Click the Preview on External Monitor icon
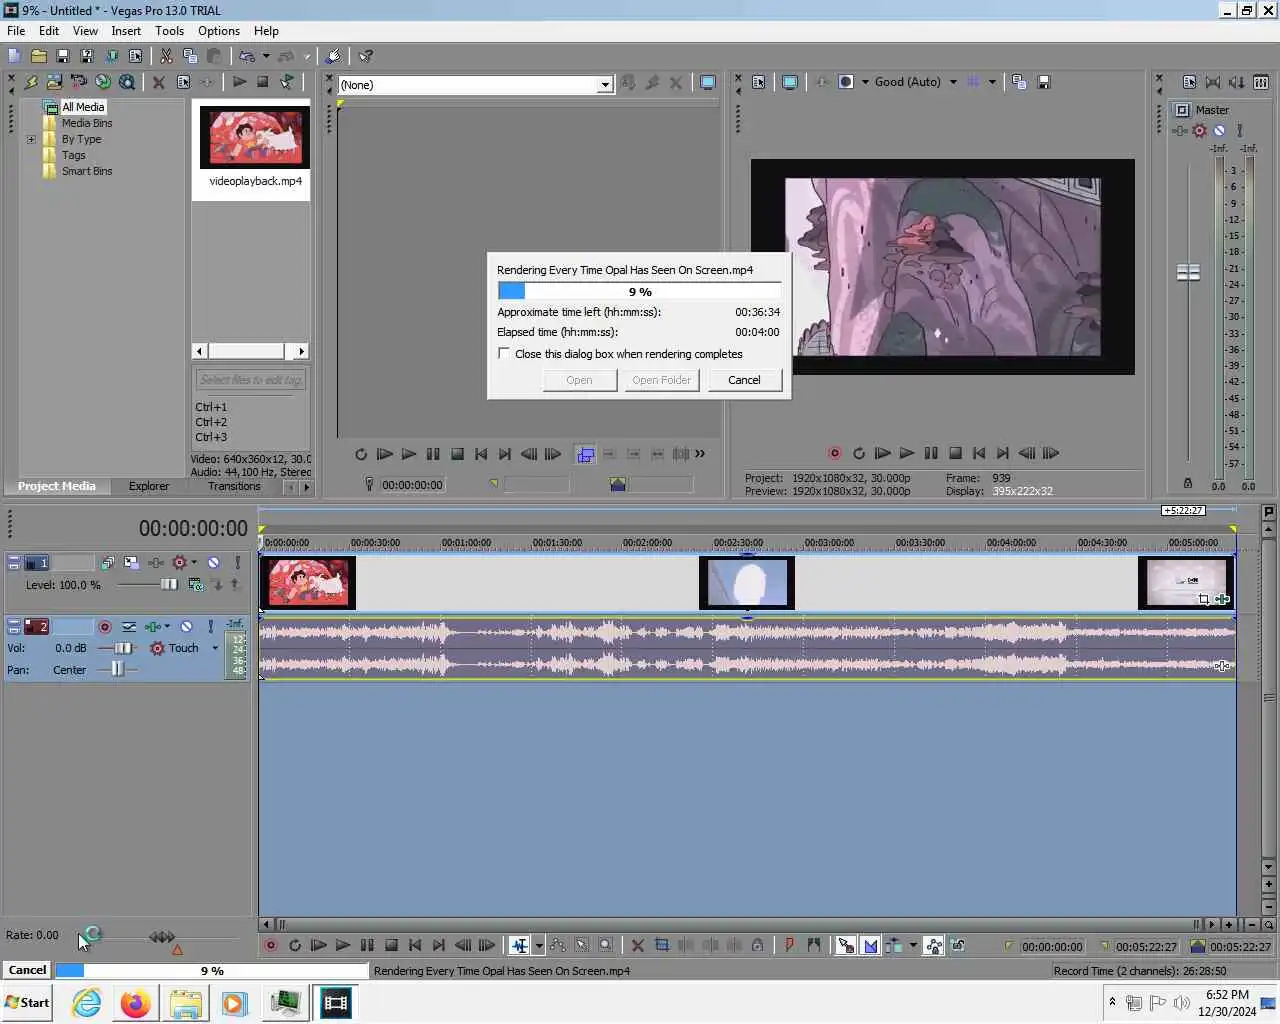 [790, 82]
